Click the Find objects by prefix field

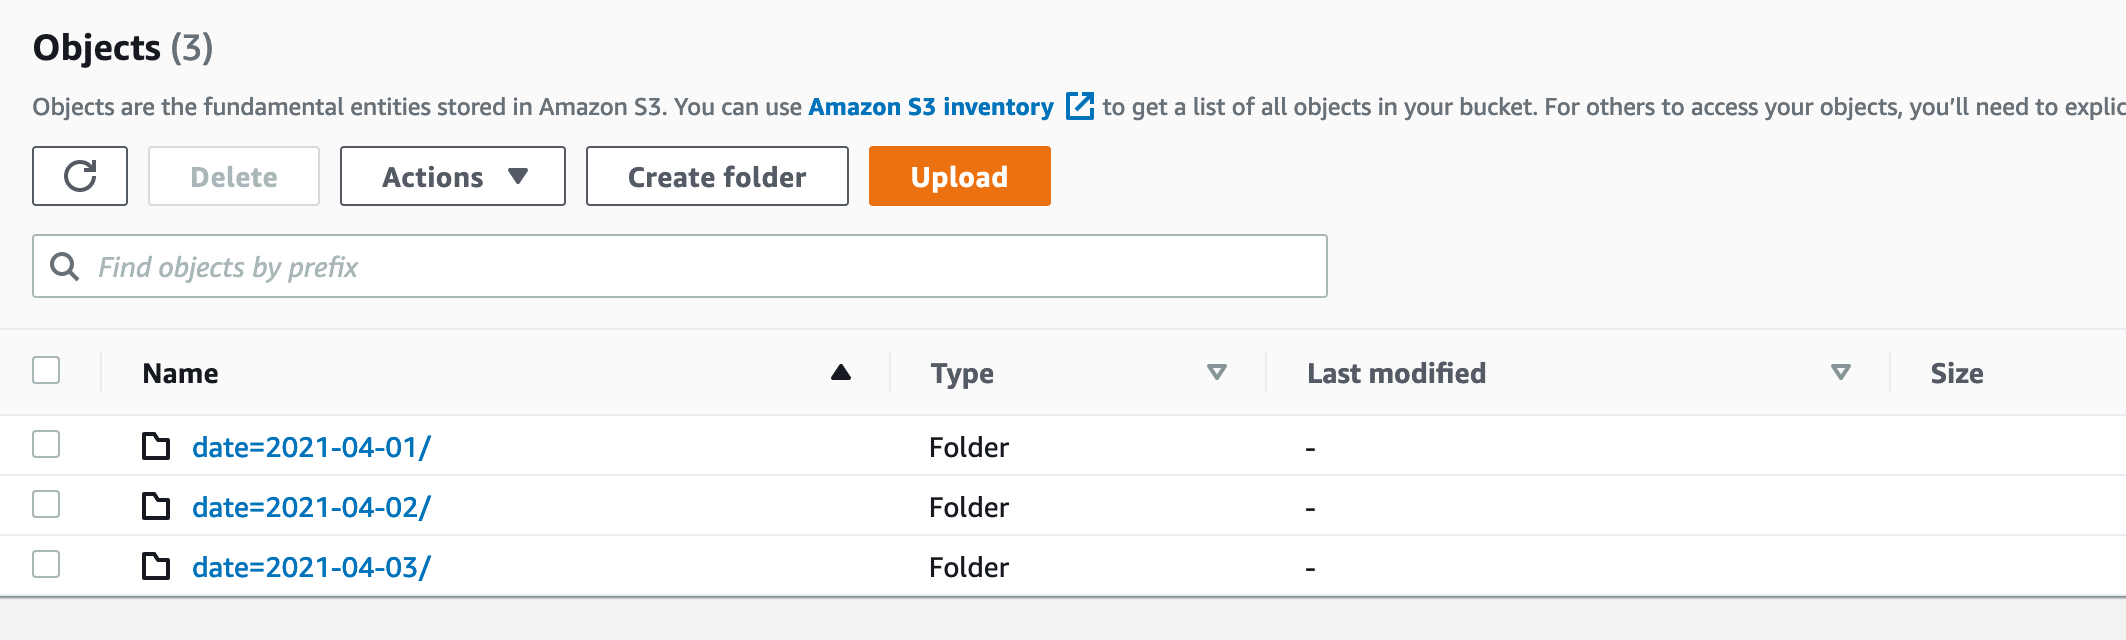(700, 266)
